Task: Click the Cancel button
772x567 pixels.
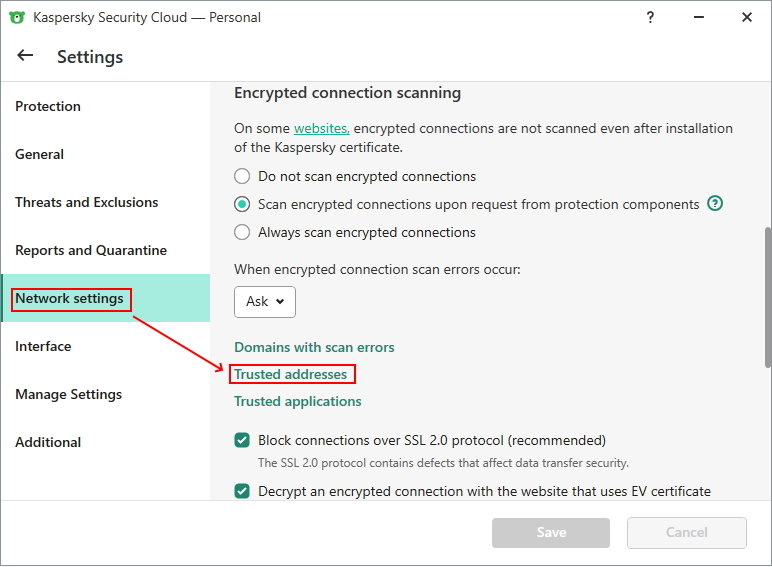Action: pyautogui.click(x=686, y=532)
